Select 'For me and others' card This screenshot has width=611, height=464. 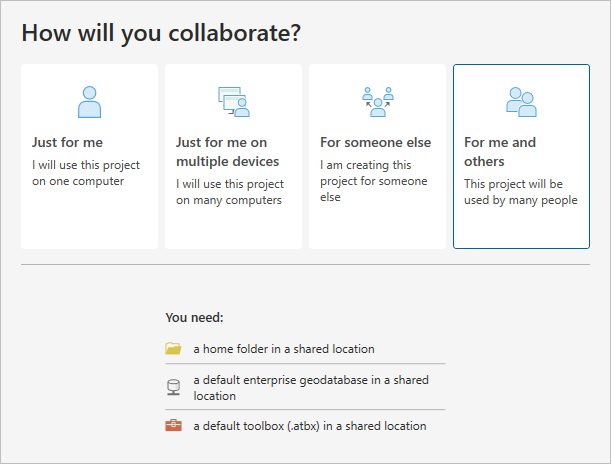pos(521,156)
